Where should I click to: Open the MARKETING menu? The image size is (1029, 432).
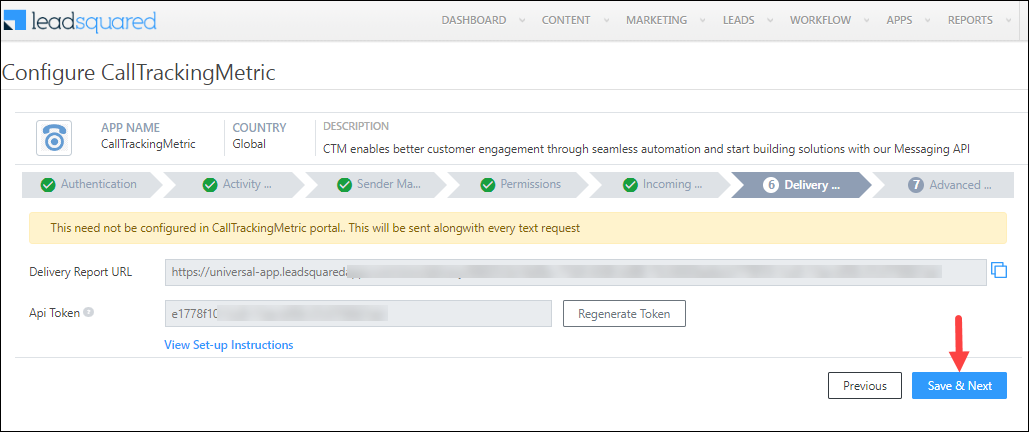[656, 20]
